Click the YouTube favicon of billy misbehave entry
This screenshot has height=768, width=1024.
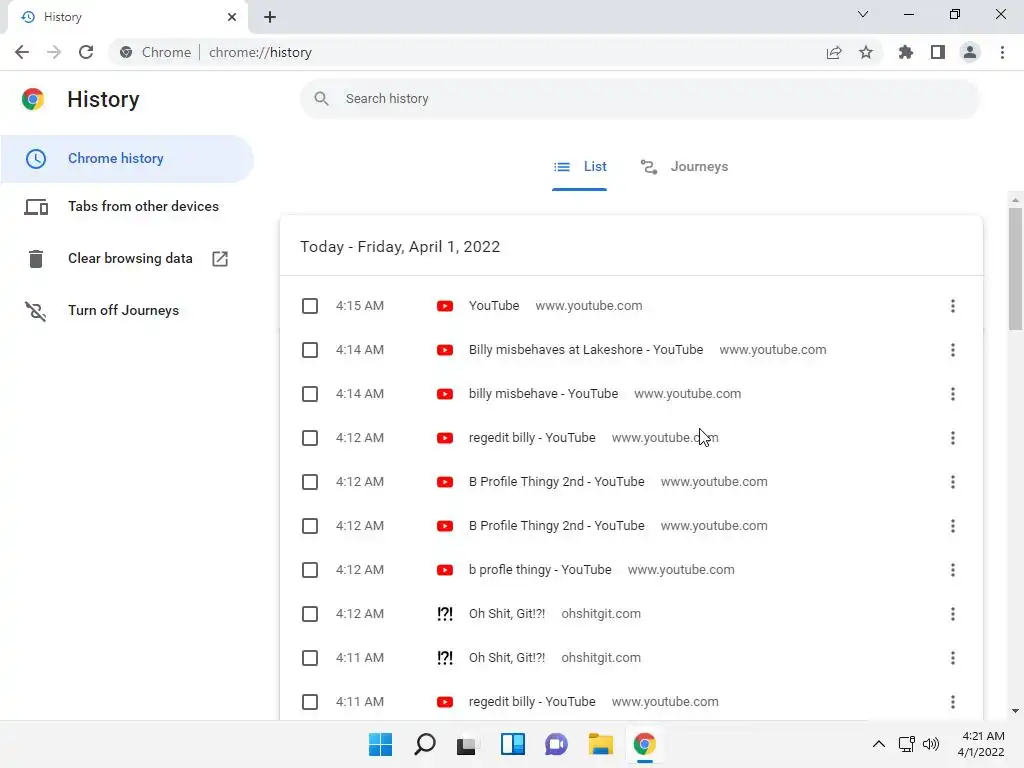tap(445, 394)
